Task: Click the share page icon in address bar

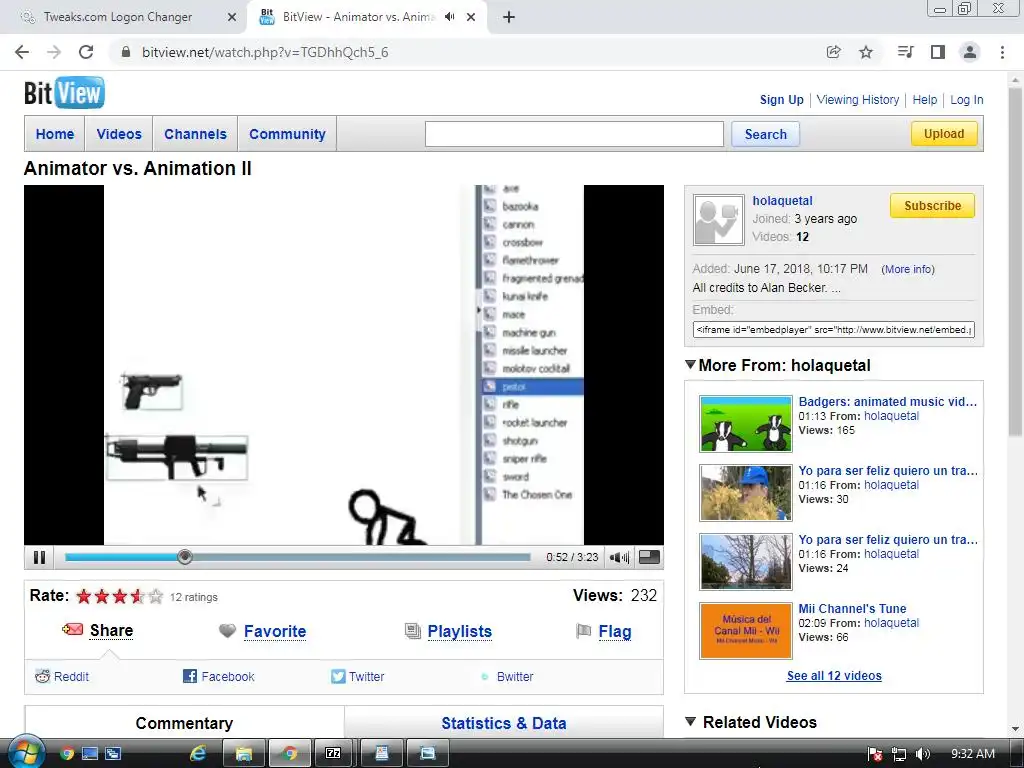Action: tap(833, 52)
